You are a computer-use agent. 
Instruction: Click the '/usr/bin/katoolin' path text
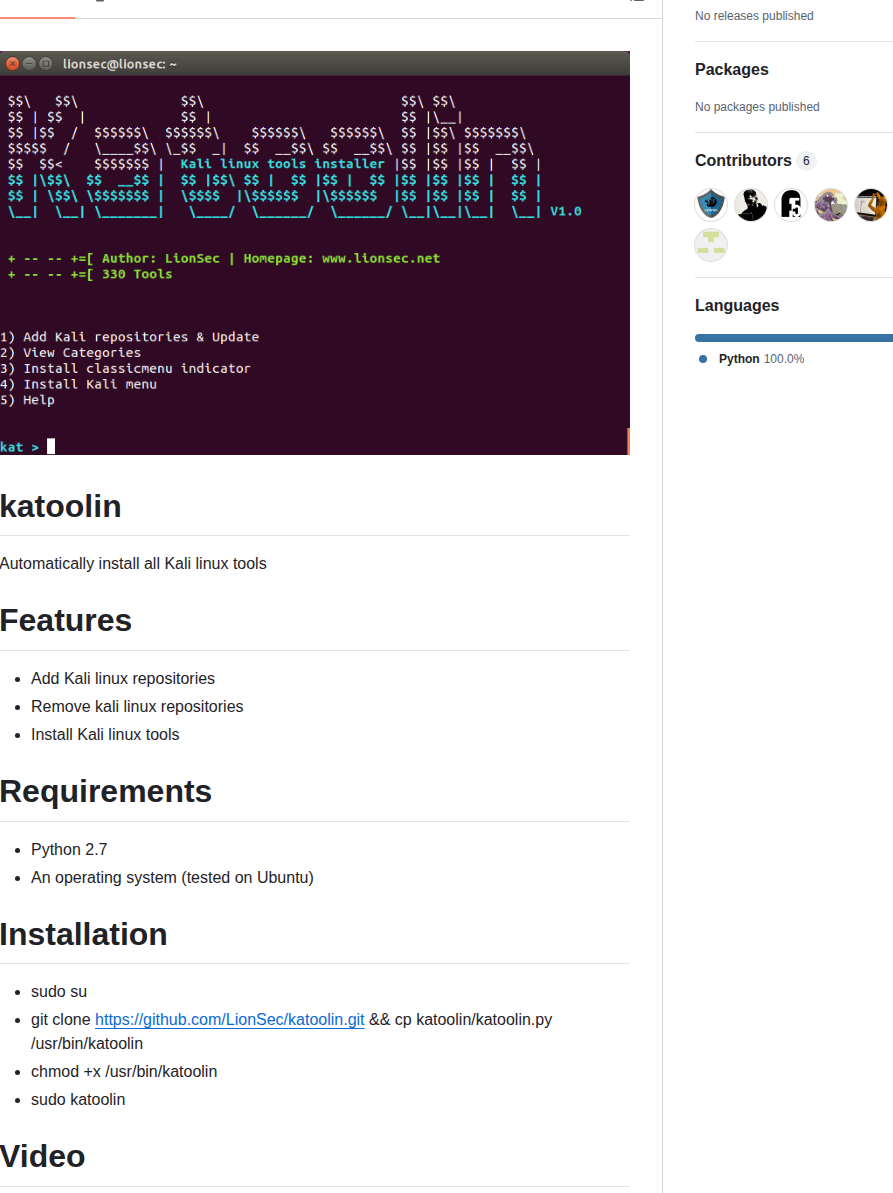pos(87,1044)
